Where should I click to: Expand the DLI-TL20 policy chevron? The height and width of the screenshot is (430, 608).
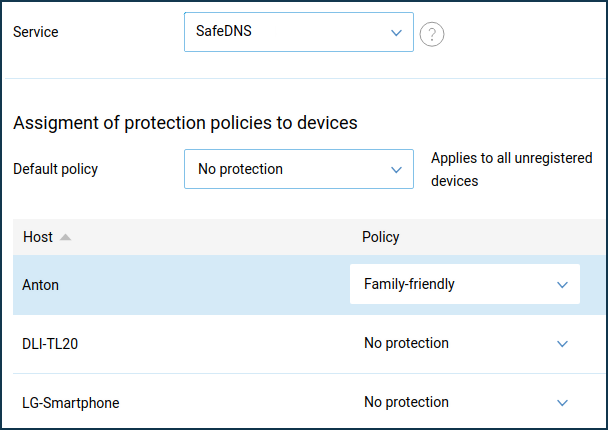(562, 344)
